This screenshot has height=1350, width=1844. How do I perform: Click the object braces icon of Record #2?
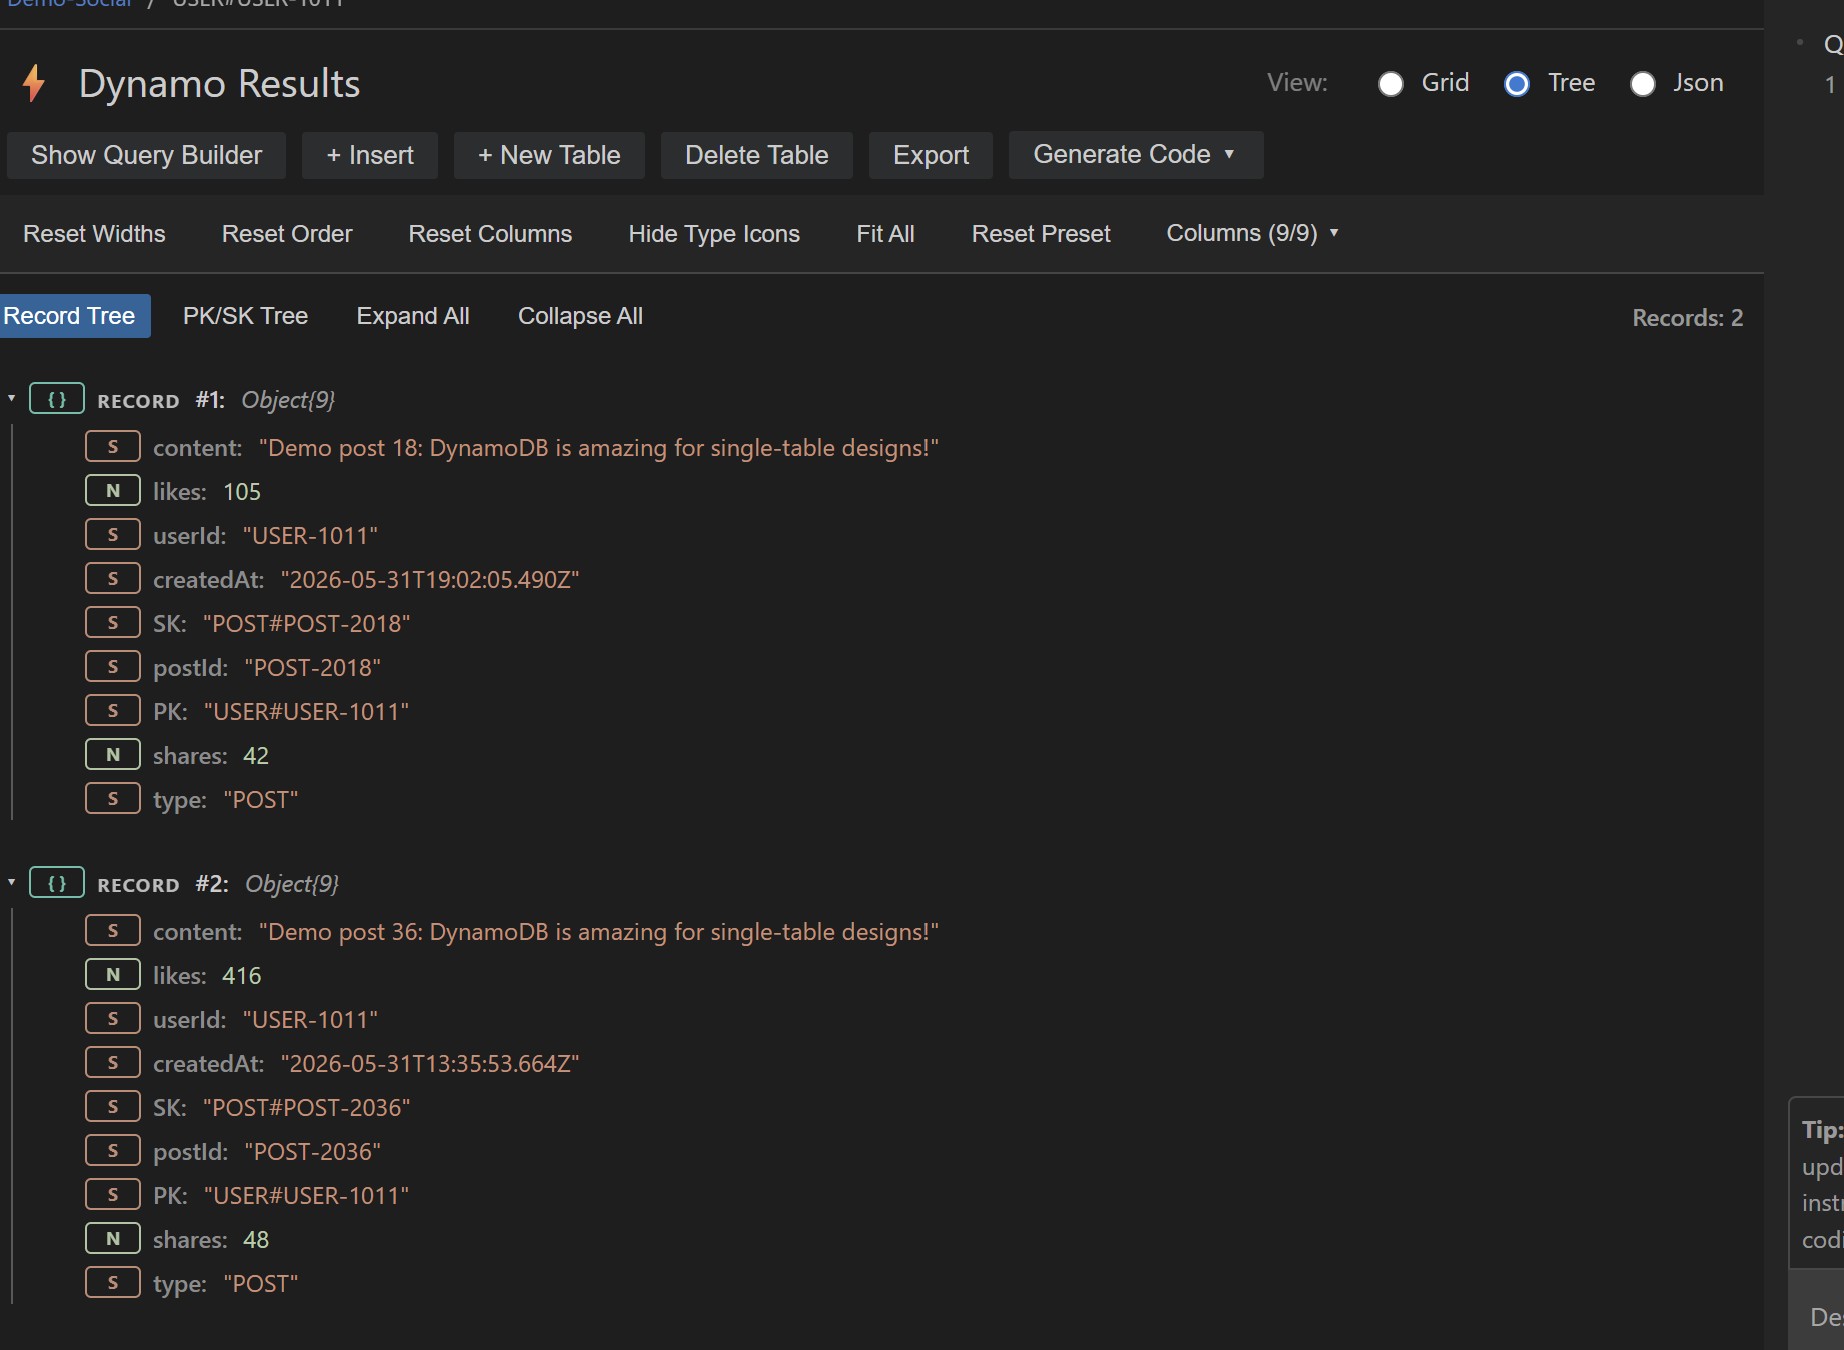point(57,883)
